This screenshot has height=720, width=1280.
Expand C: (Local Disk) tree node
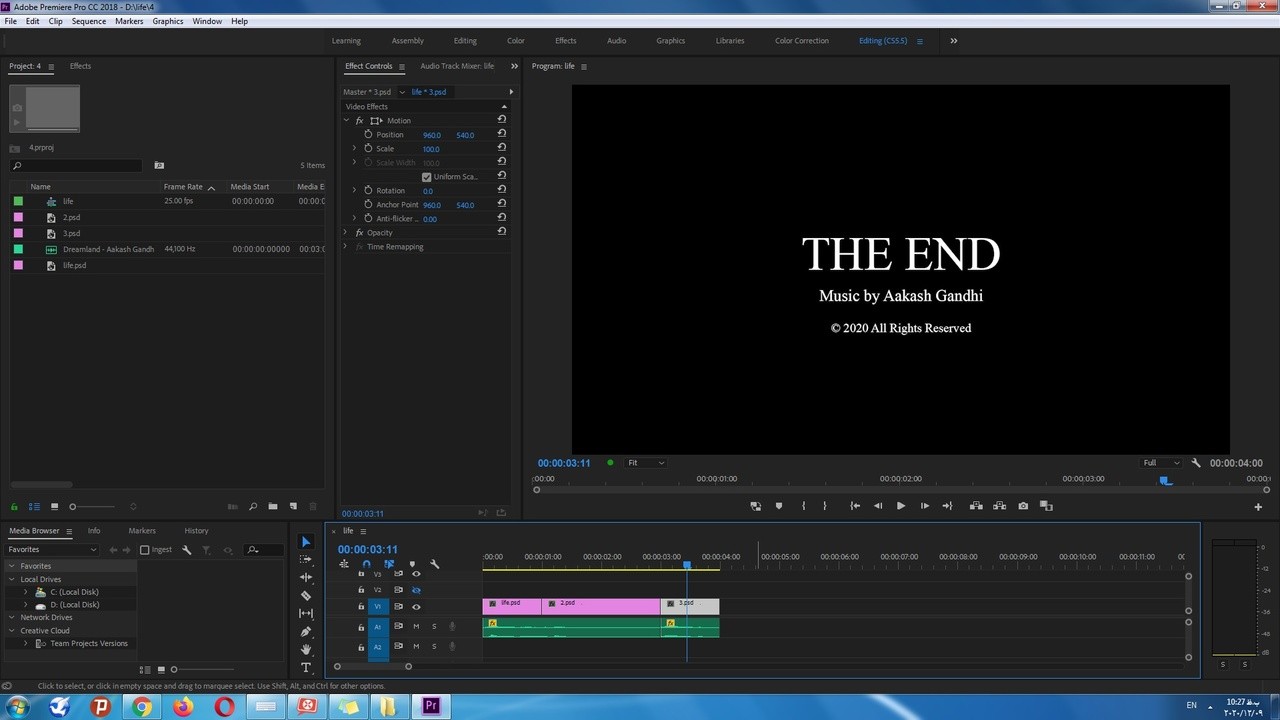click(x=26, y=592)
